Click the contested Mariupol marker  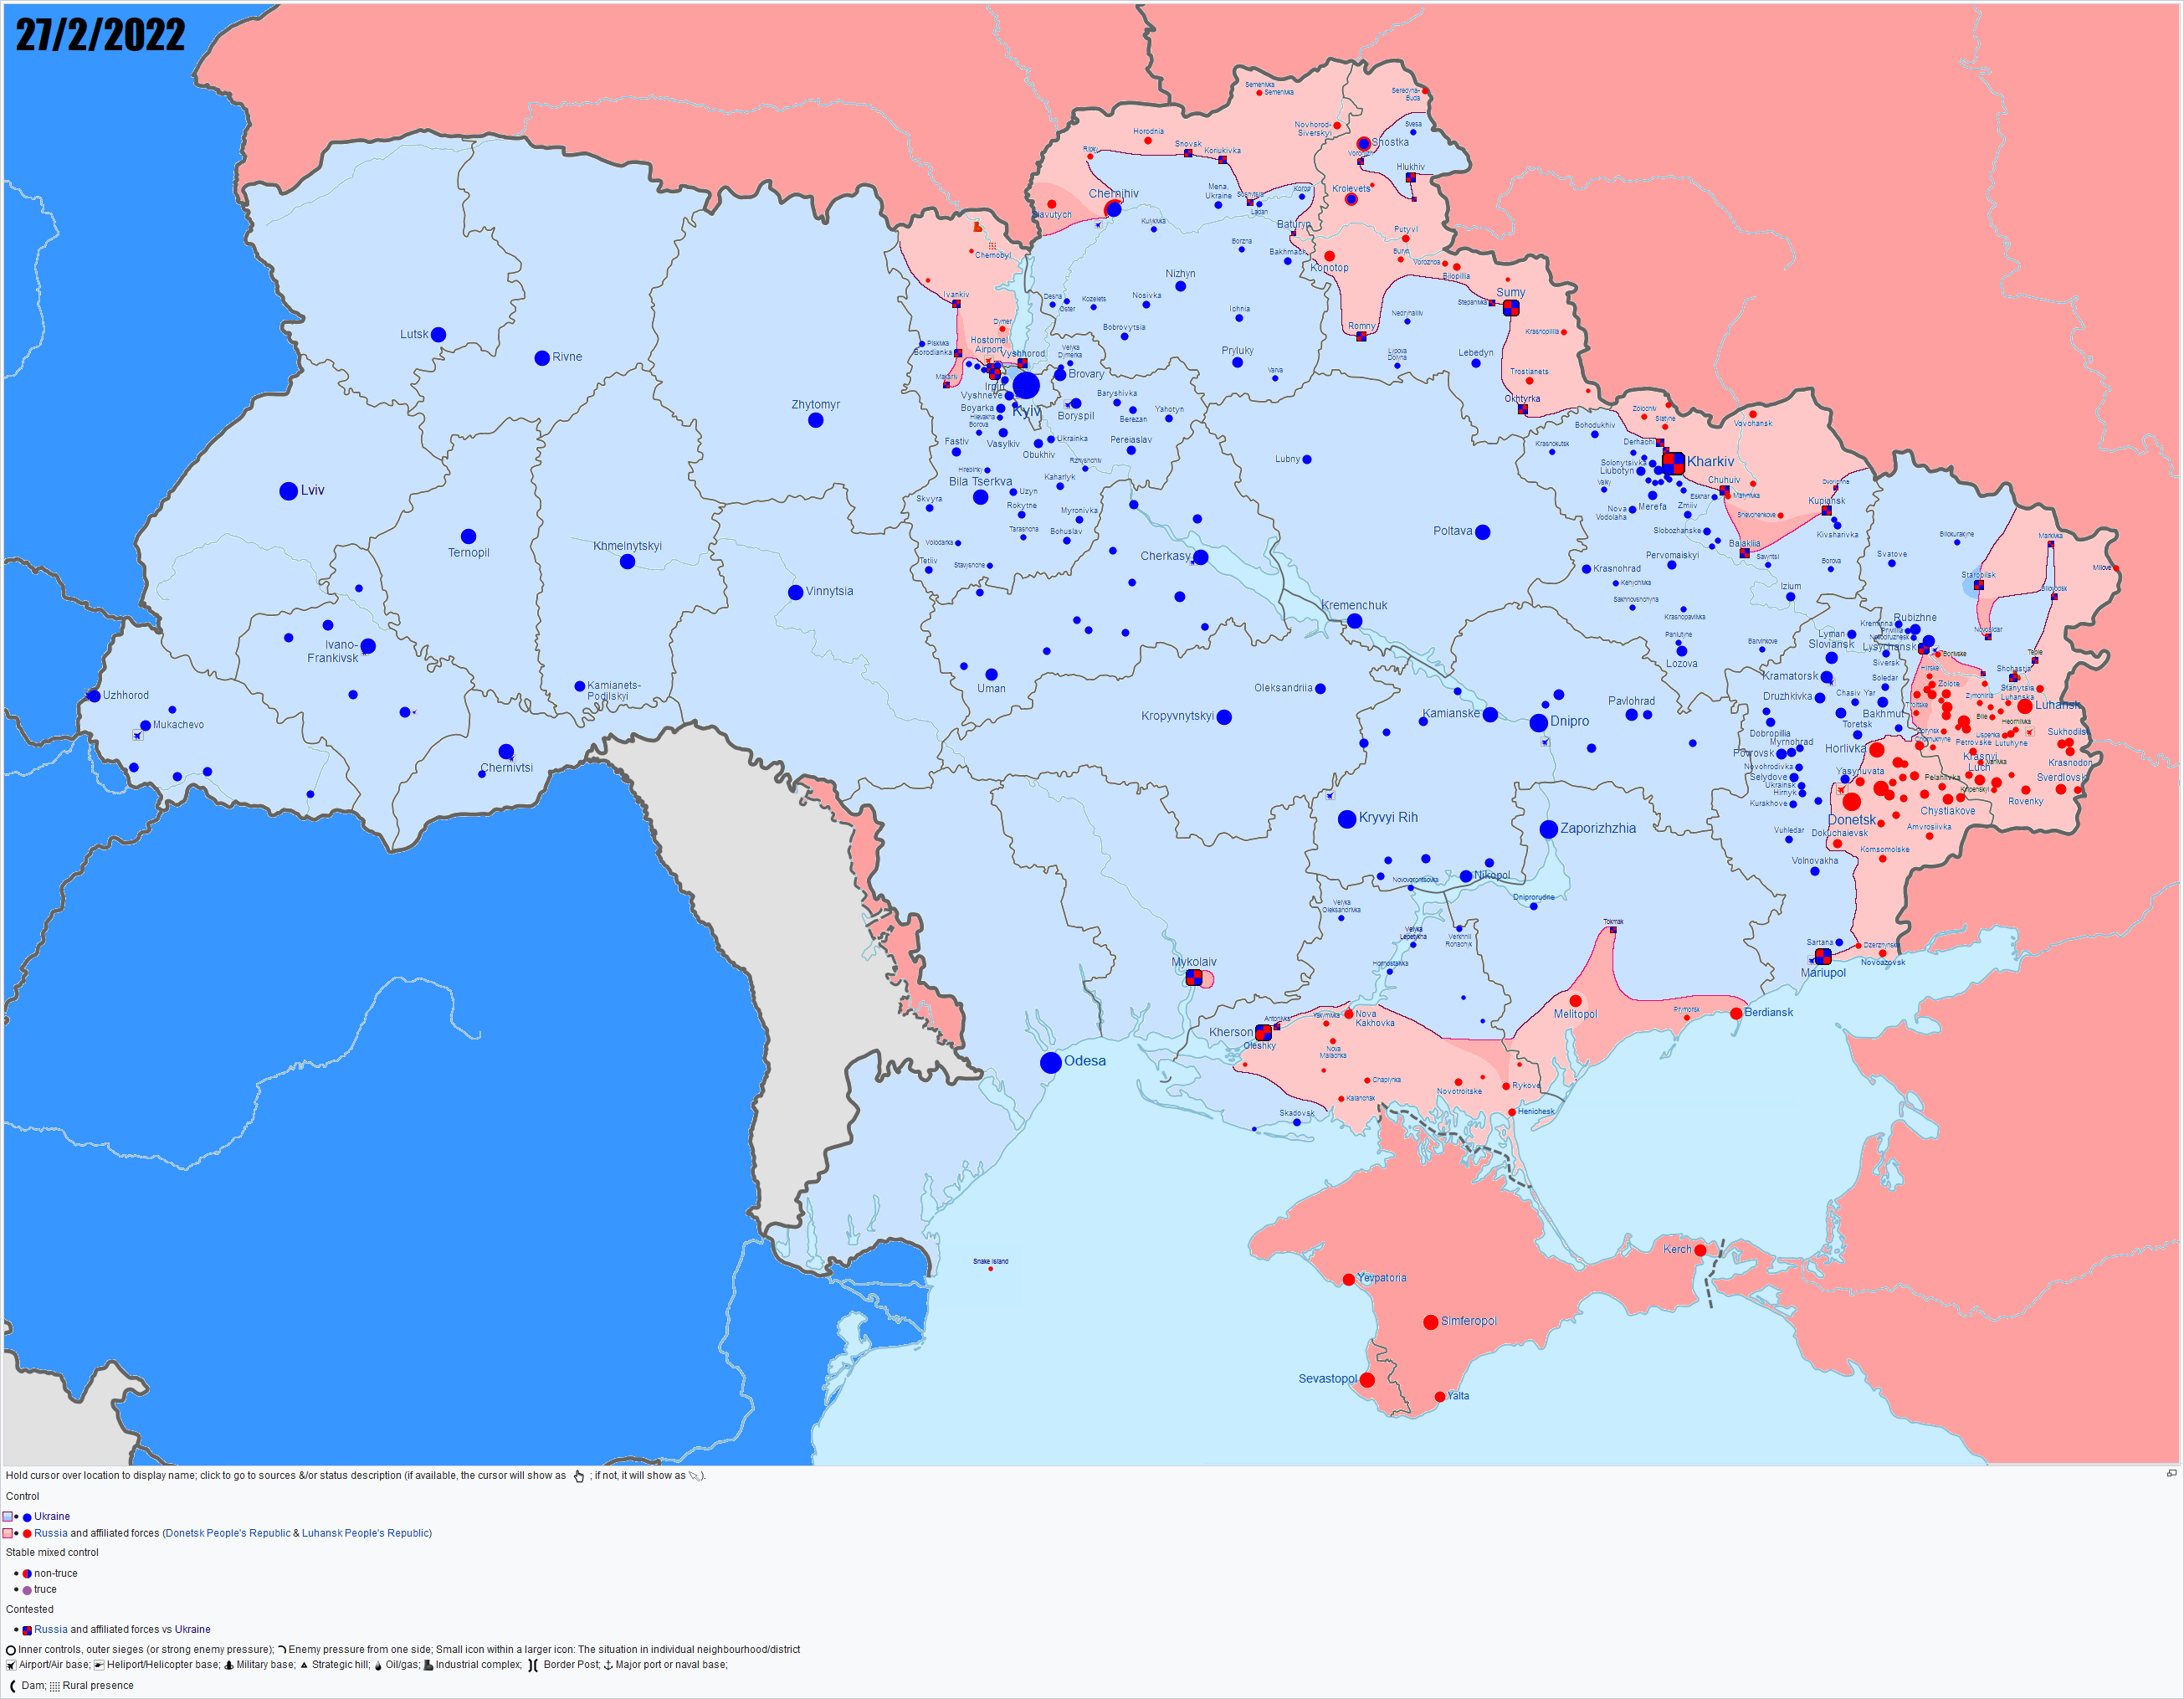[x=1823, y=957]
